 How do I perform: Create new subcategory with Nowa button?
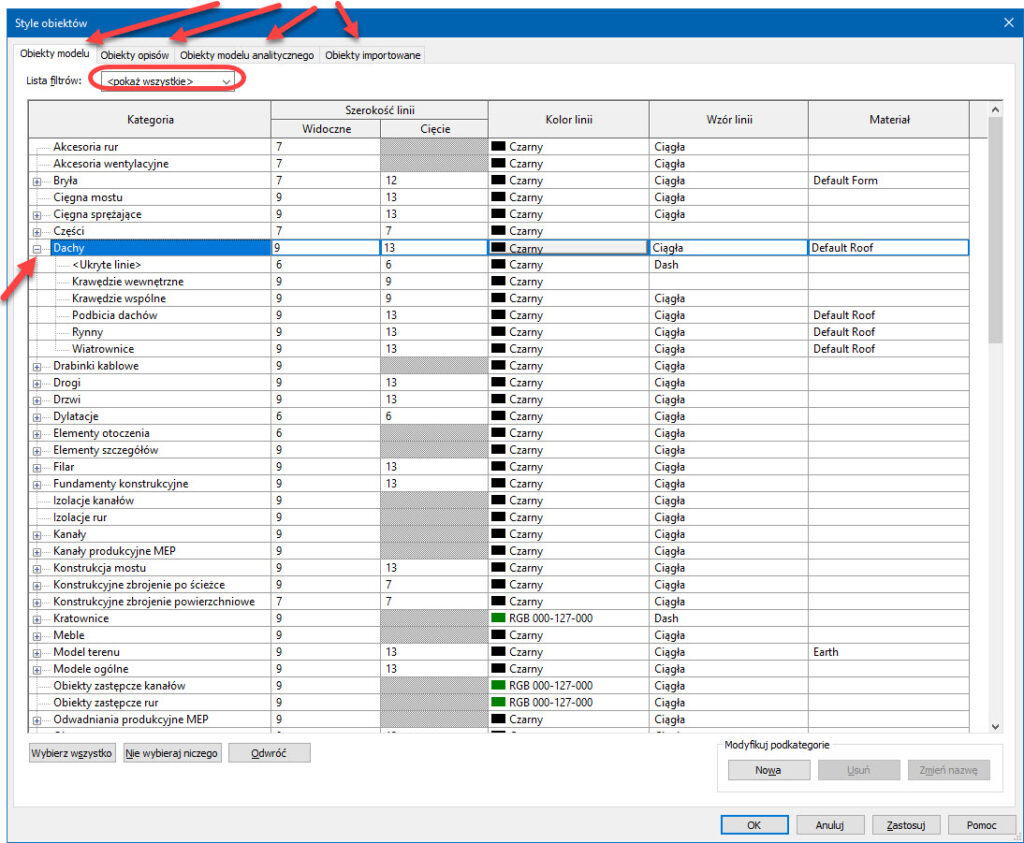click(768, 770)
